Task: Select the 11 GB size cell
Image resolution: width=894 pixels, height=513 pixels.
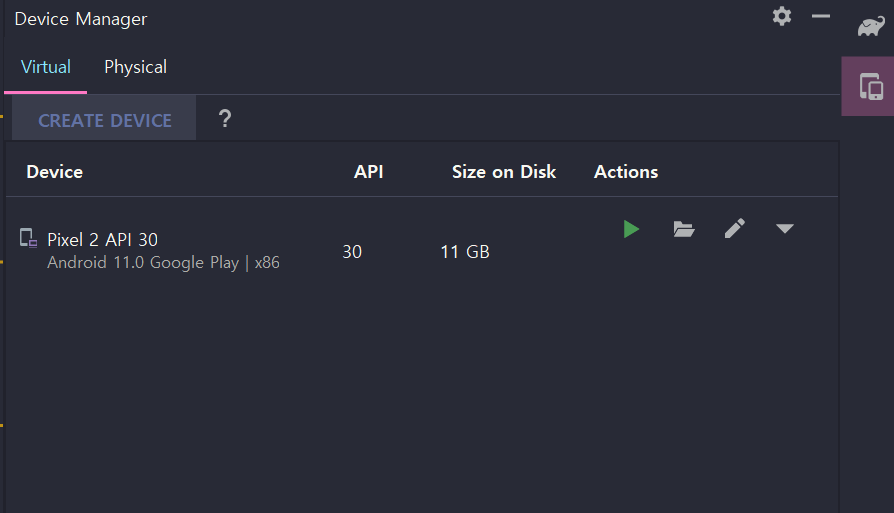Action: [x=465, y=251]
